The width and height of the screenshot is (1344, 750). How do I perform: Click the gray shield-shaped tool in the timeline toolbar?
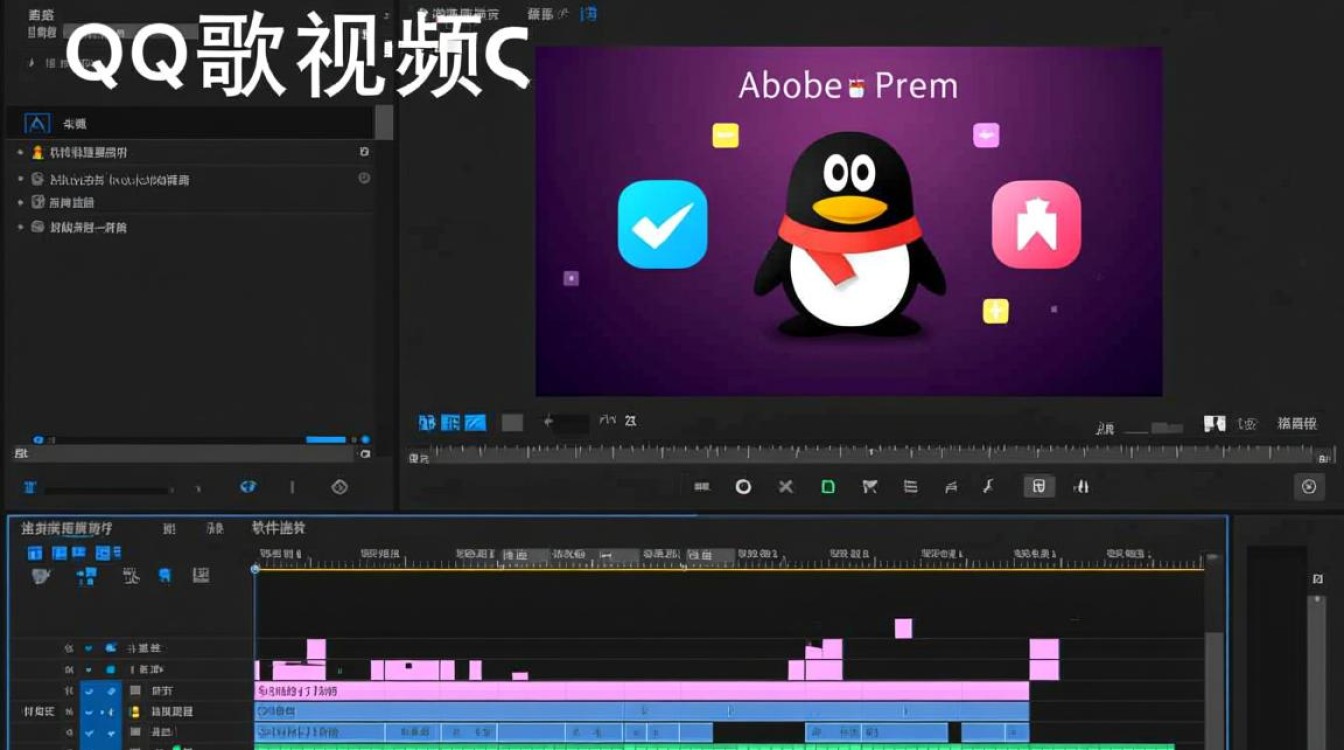click(41, 576)
